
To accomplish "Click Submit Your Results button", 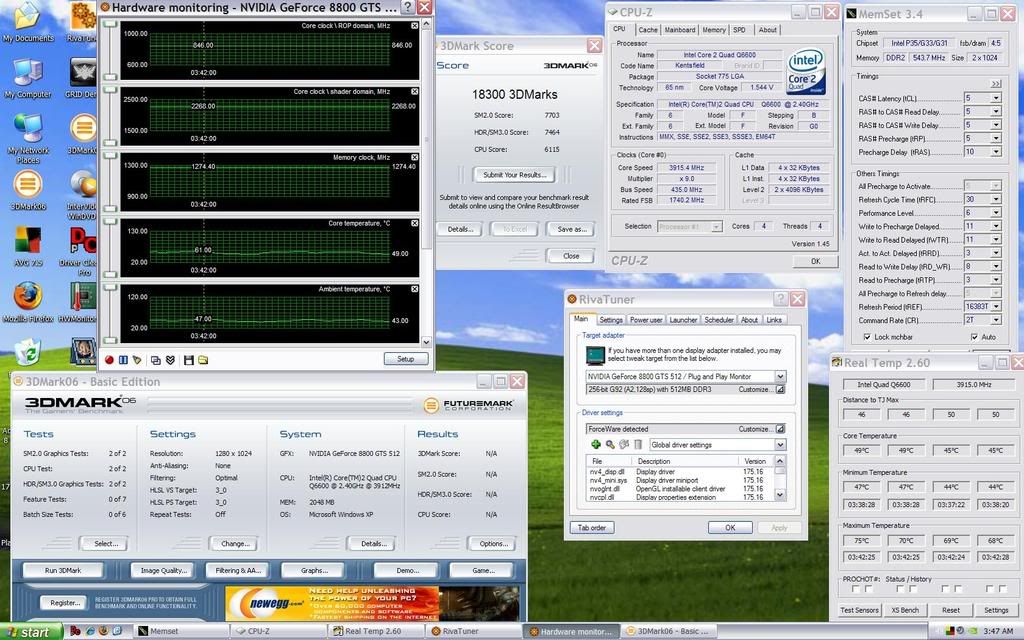I will [x=514, y=174].
